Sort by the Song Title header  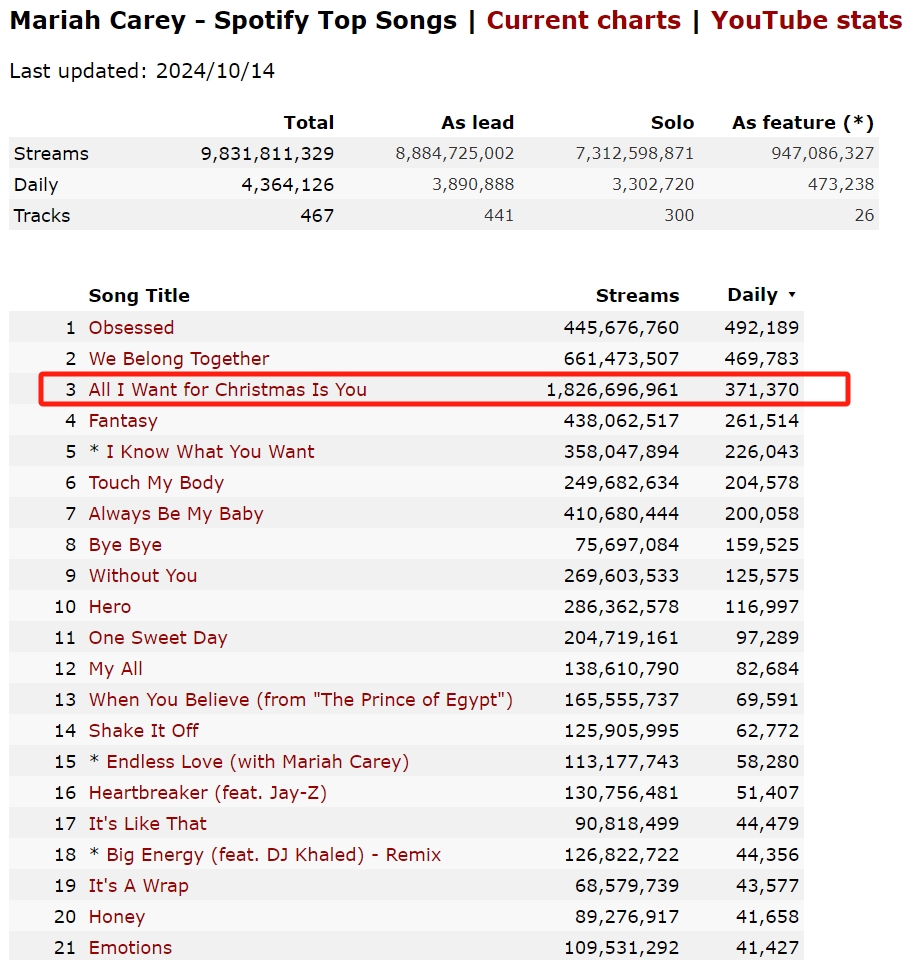coord(139,296)
